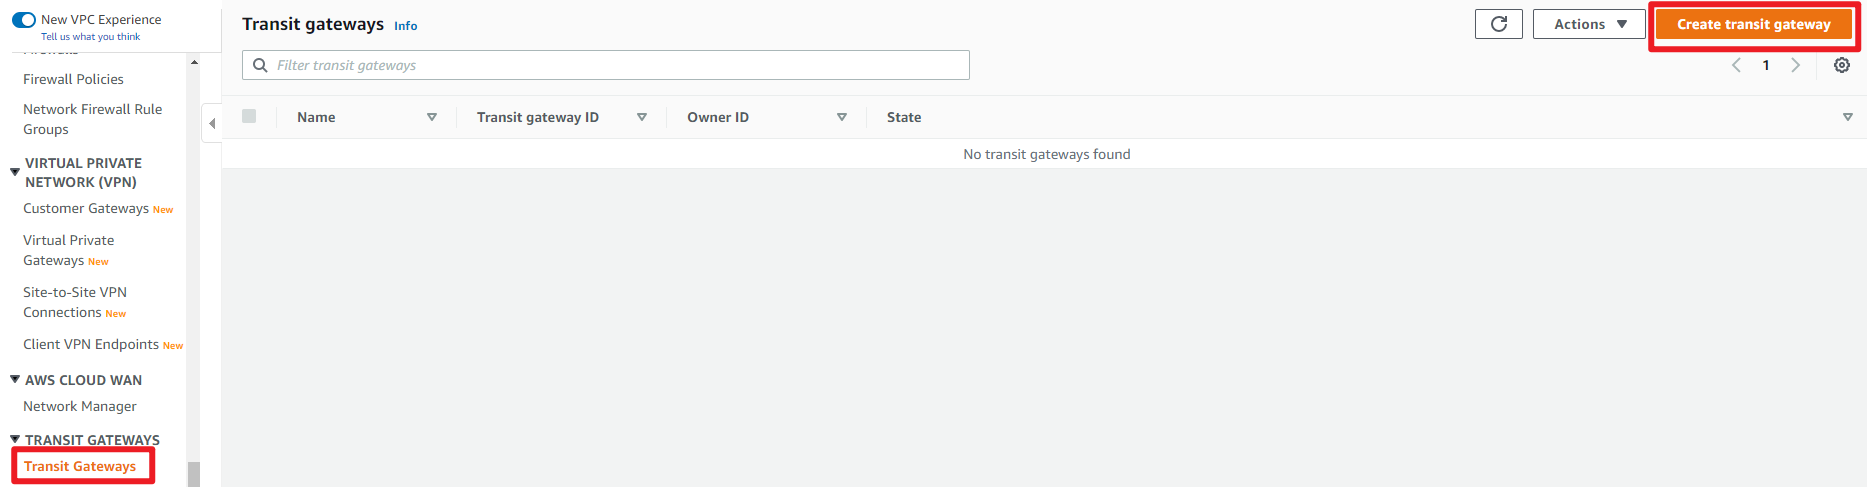Viewport: 1867px width, 487px height.
Task: Check the select-all table checkbox
Action: [249, 116]
